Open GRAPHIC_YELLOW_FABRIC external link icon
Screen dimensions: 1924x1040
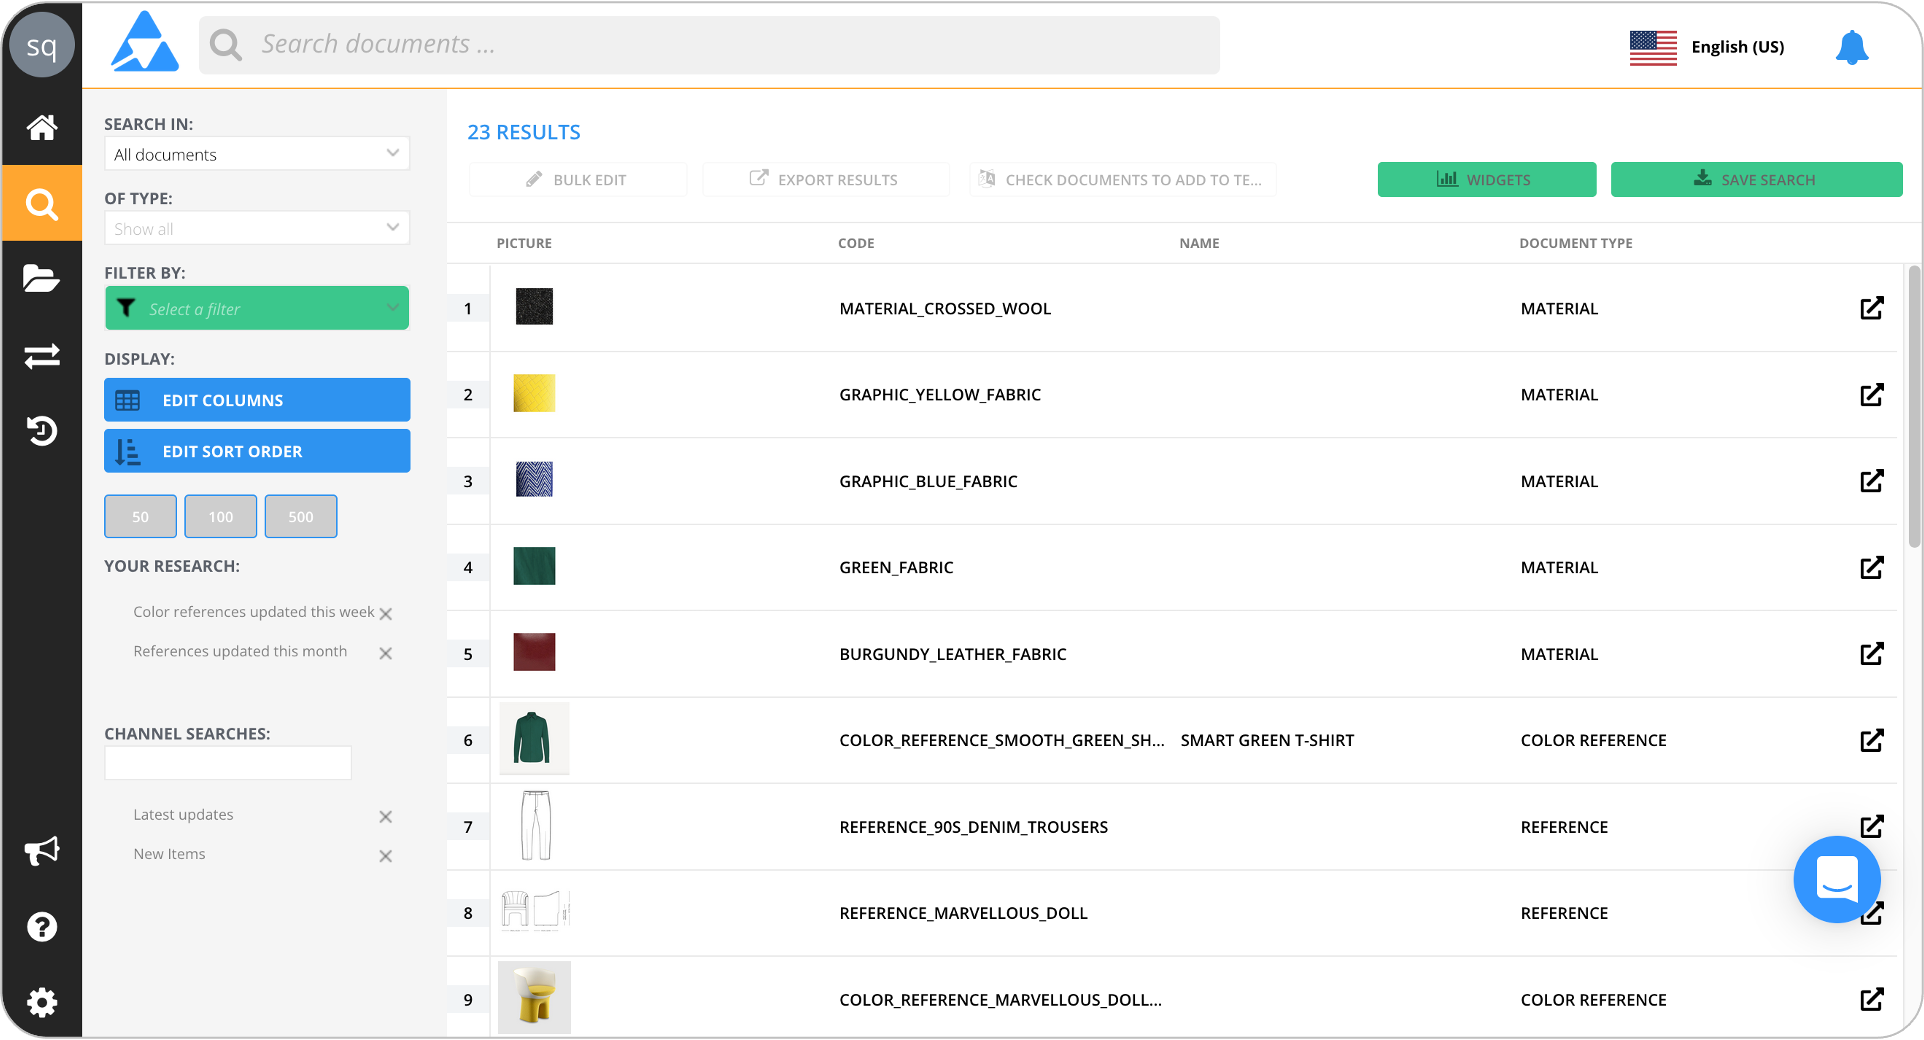point(1872,395)
